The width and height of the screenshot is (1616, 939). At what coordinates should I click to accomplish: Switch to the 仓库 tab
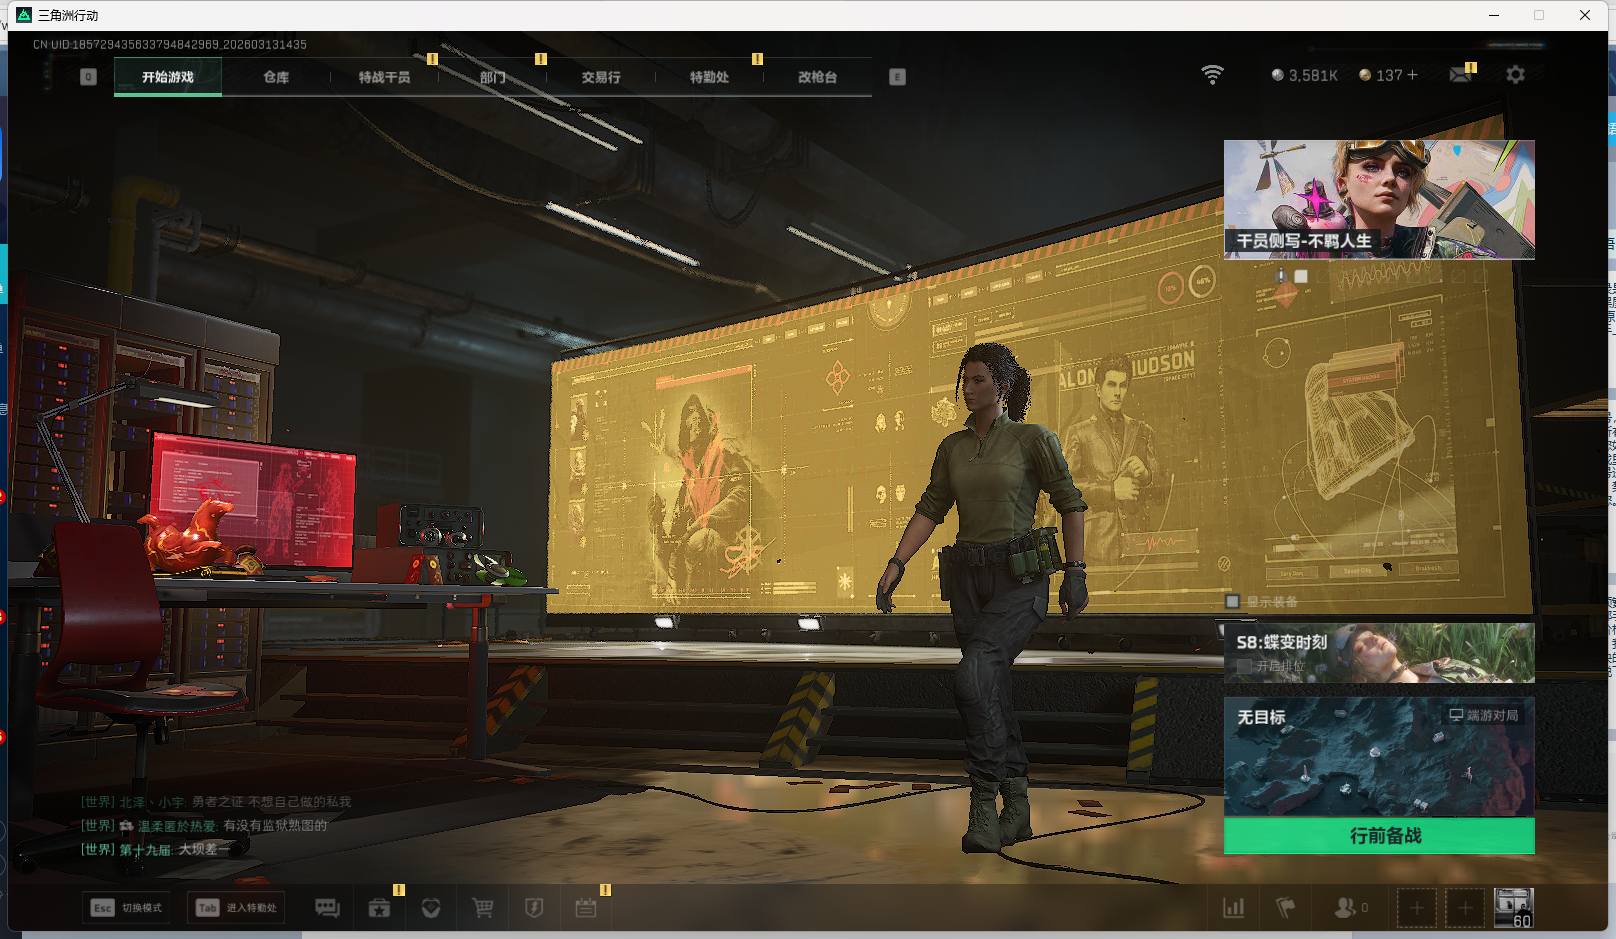coord(276,77)
